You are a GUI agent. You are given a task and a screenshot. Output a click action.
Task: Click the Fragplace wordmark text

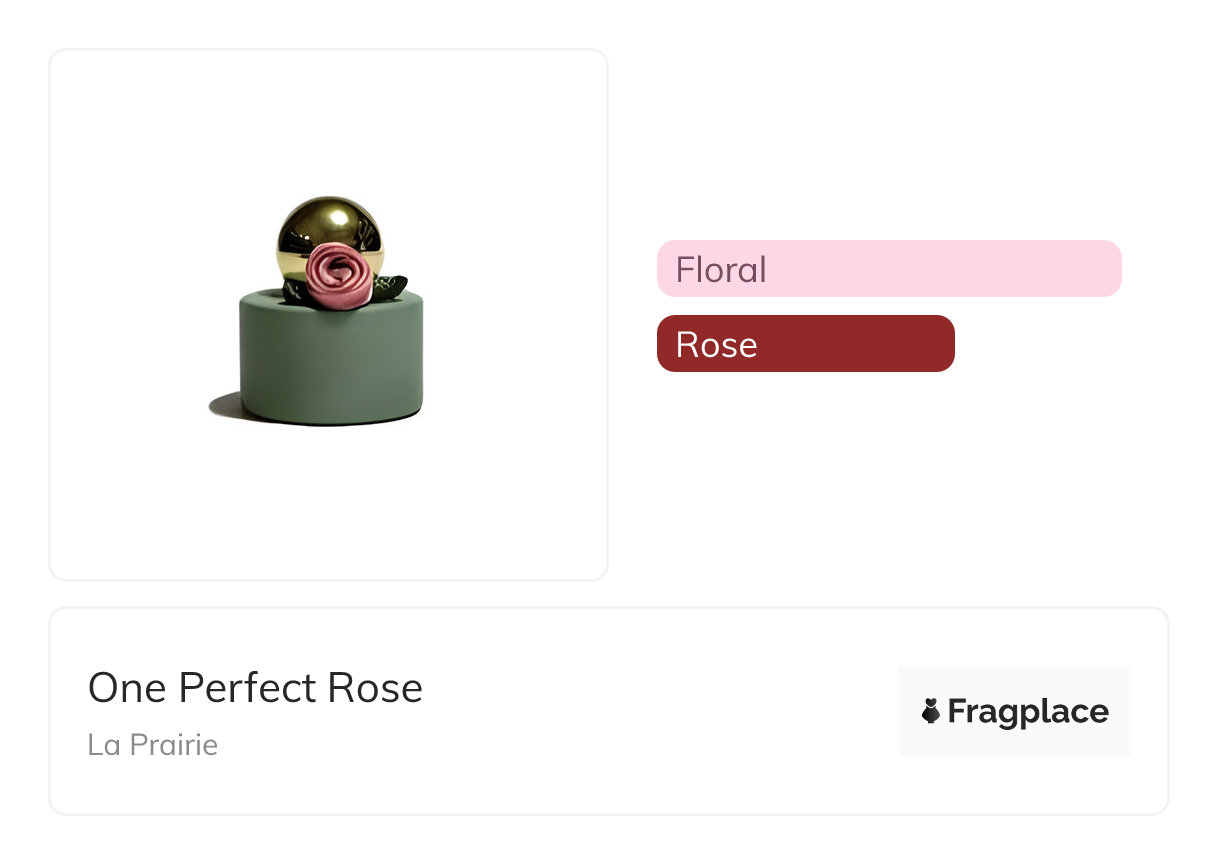pyautogui.click(x=1027, y=711)
